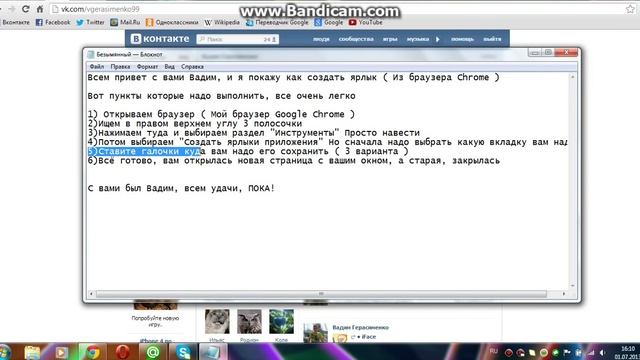The image size is (640, 360).
Task: Click line "1) Открываем браузер"
Action: 221,114
